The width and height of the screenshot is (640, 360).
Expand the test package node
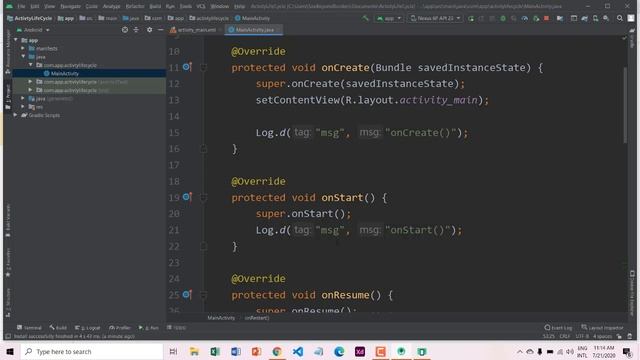point(30,90)
